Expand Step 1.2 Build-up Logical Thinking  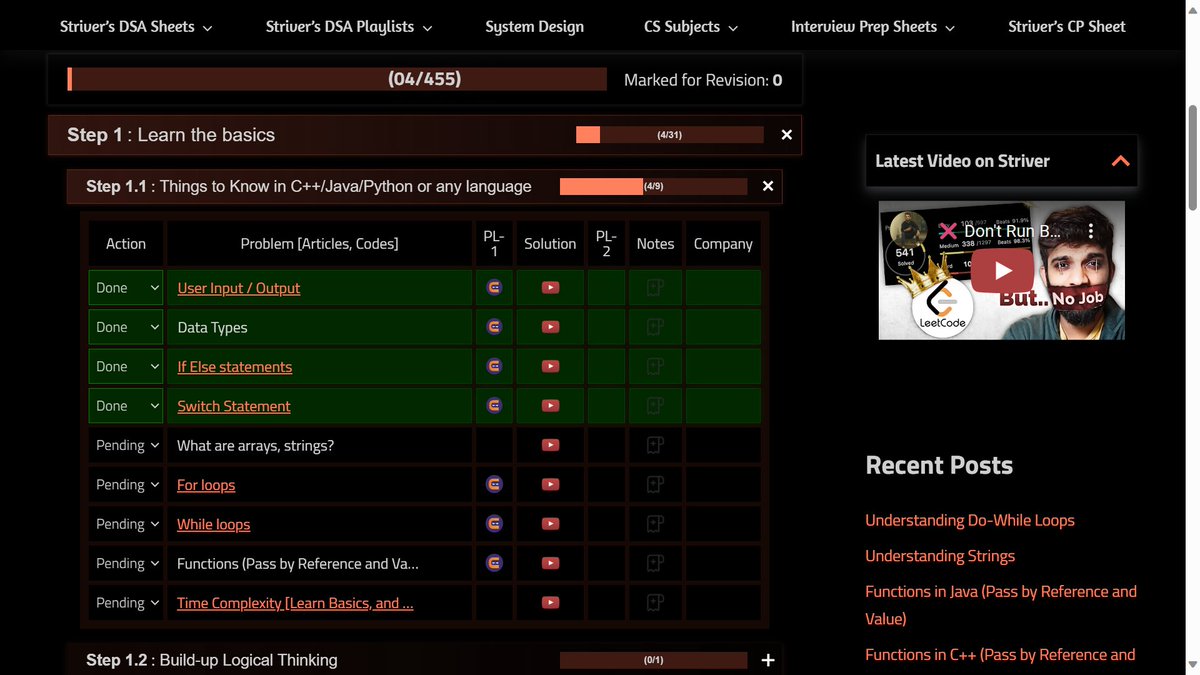click(768, 660)
